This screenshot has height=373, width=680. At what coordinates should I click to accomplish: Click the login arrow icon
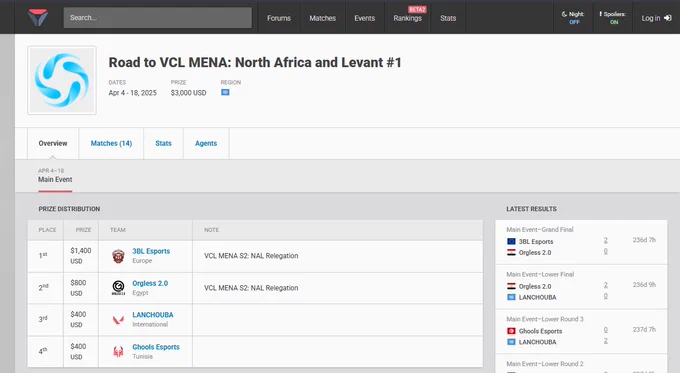[667, 18]
